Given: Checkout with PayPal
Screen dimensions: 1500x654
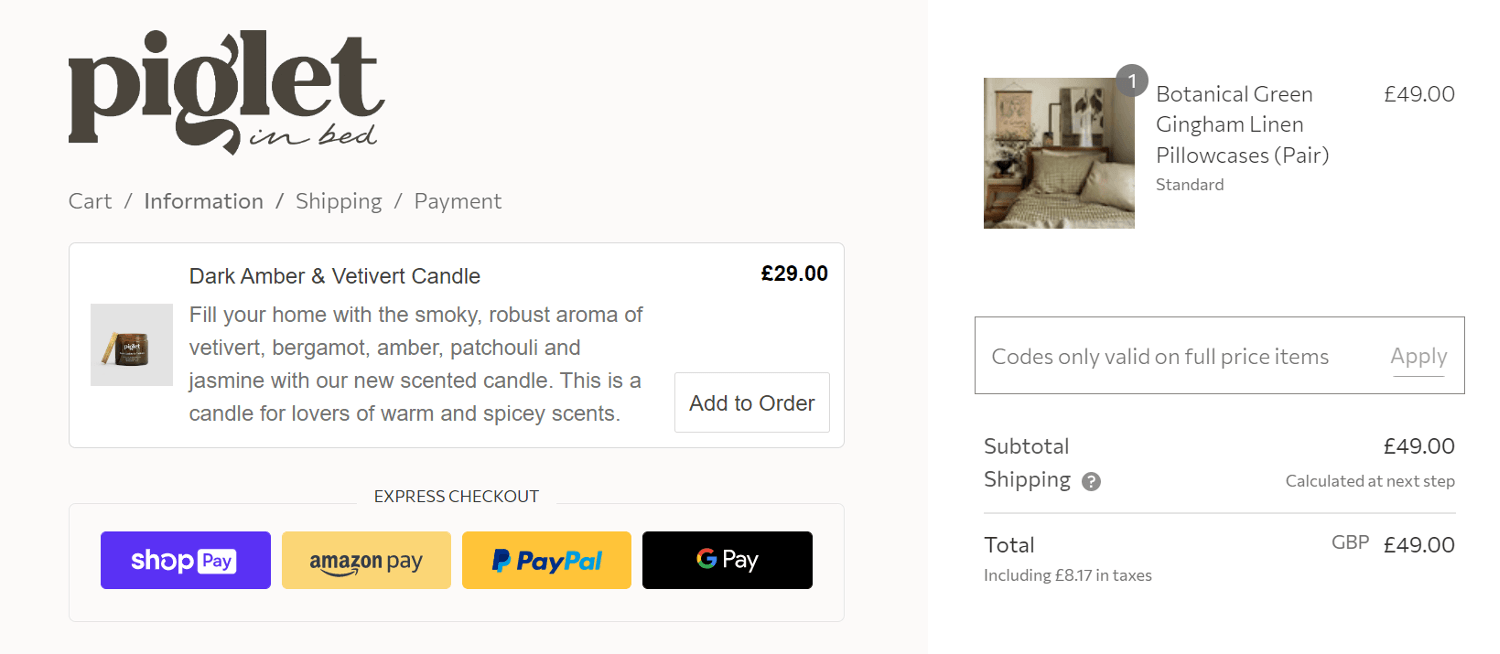Looking at the screenshot, I should (x=546, y=560).
